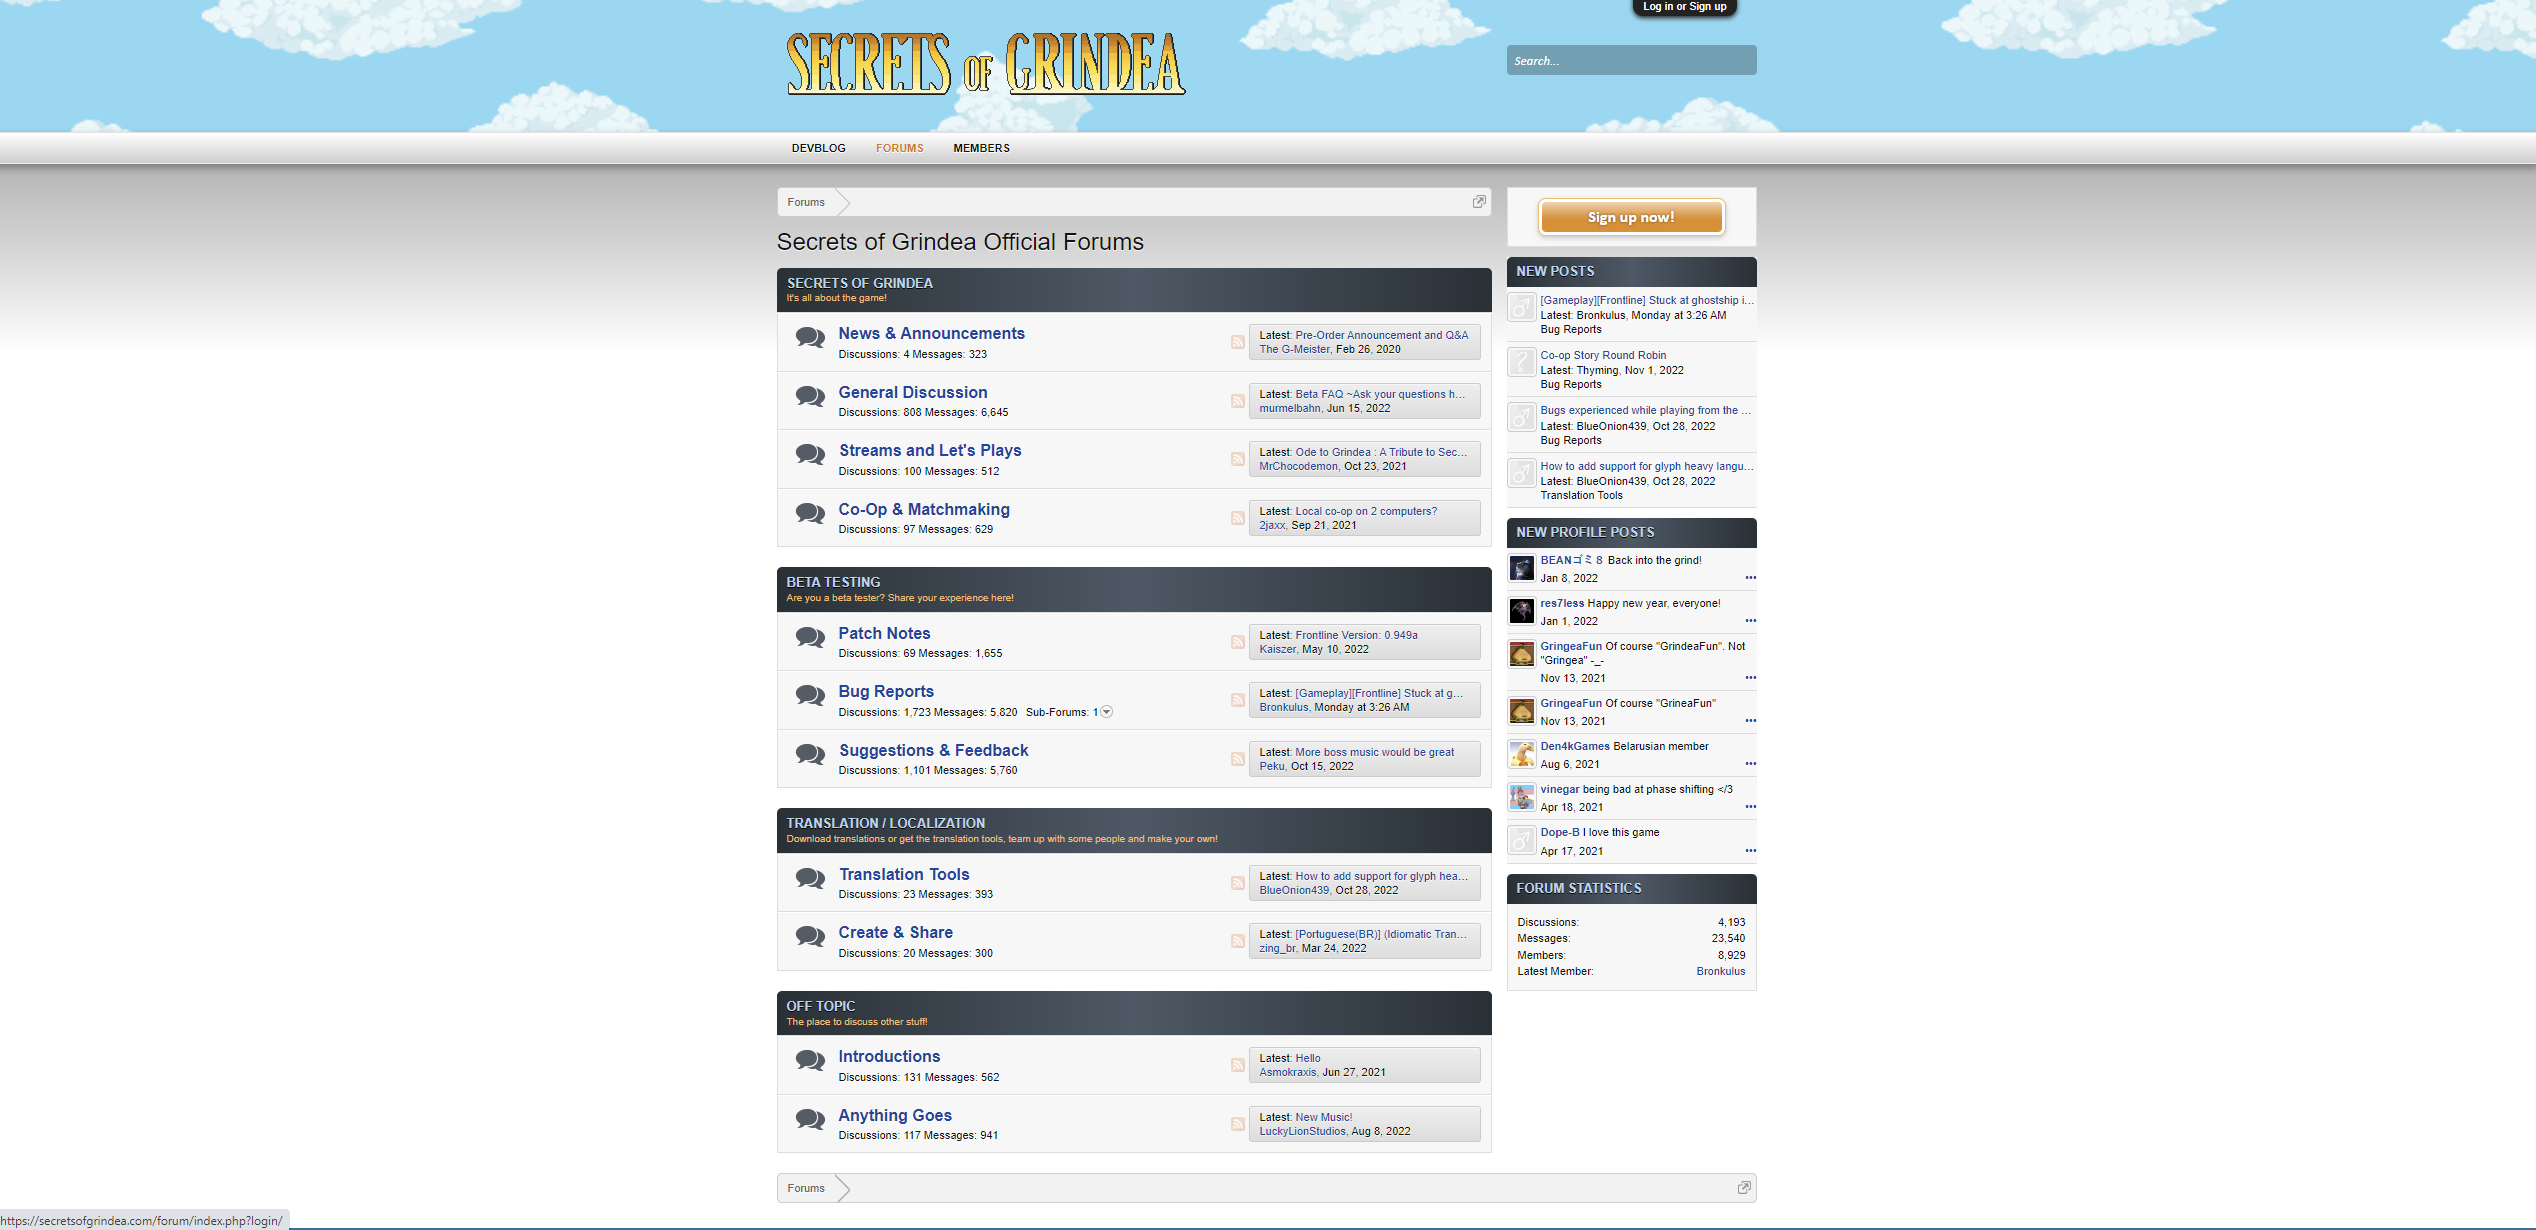This screenshot has height=1230, width=2536.
Task: Expand Bug Reports sub-forums dropdown arrow
Action: pyautogui.click(x=1107, y=712)
